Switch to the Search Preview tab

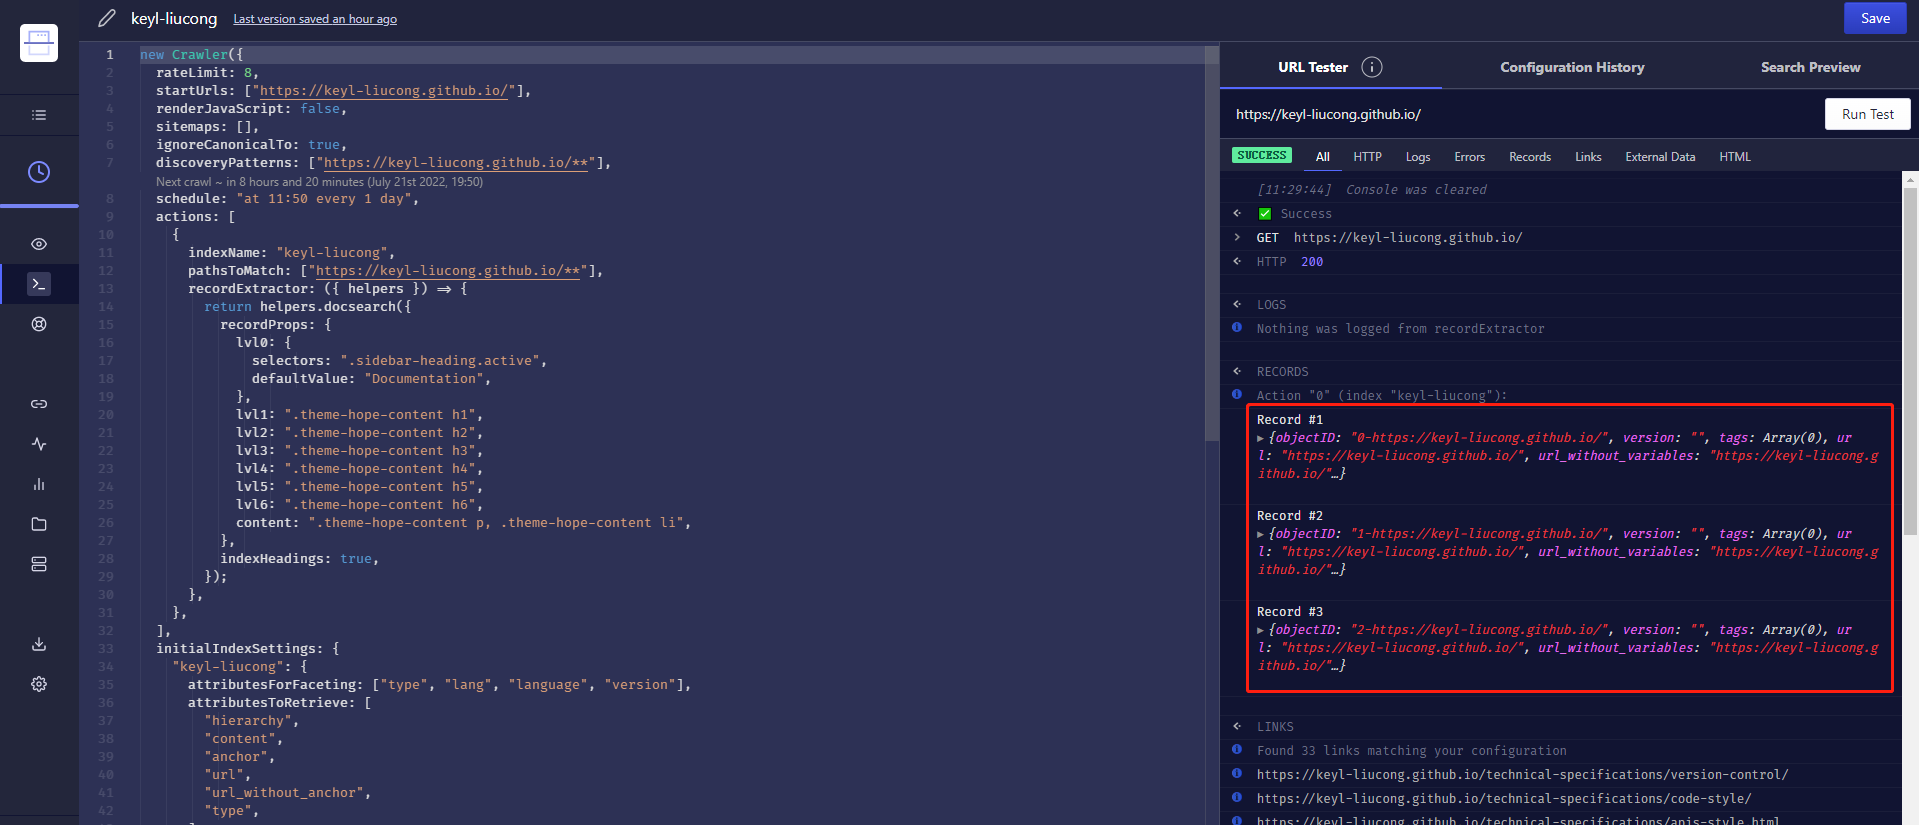(1810, 67)
